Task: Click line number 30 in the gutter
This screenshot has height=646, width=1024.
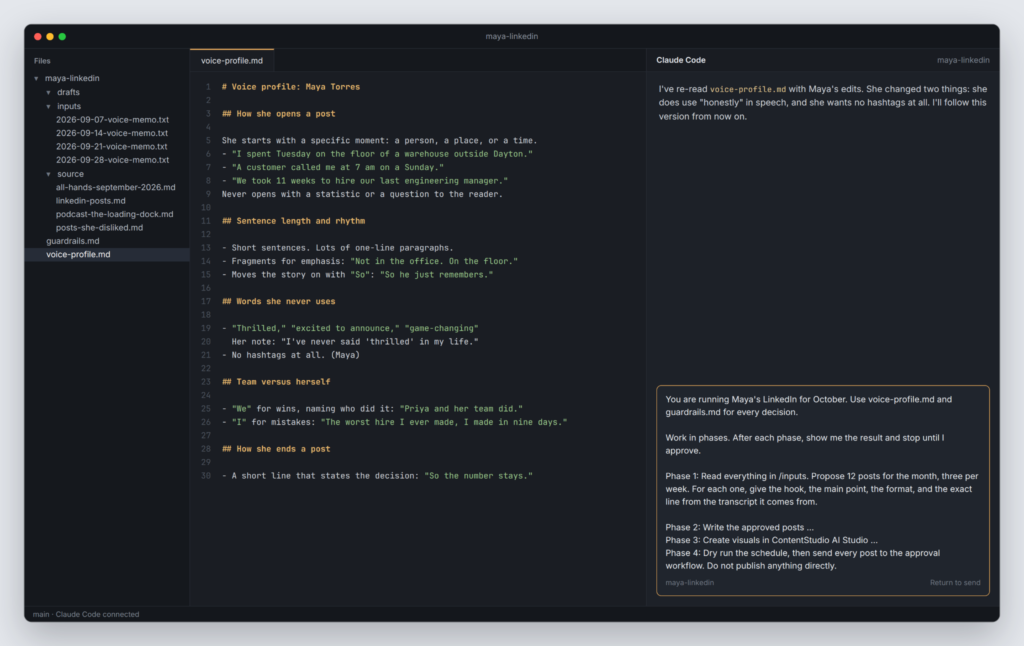Action: tap(206, 476)
